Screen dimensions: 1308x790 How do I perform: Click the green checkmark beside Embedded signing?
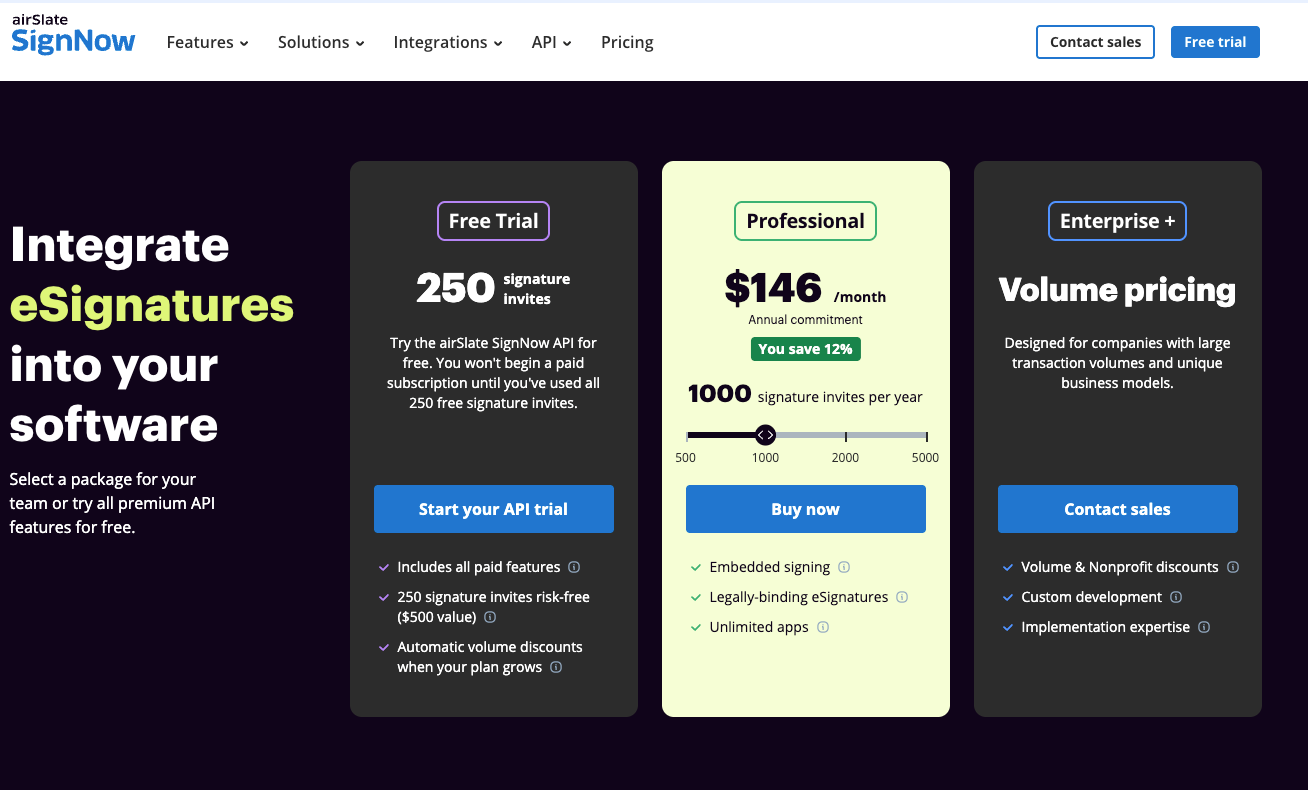[x=695, y=567]
